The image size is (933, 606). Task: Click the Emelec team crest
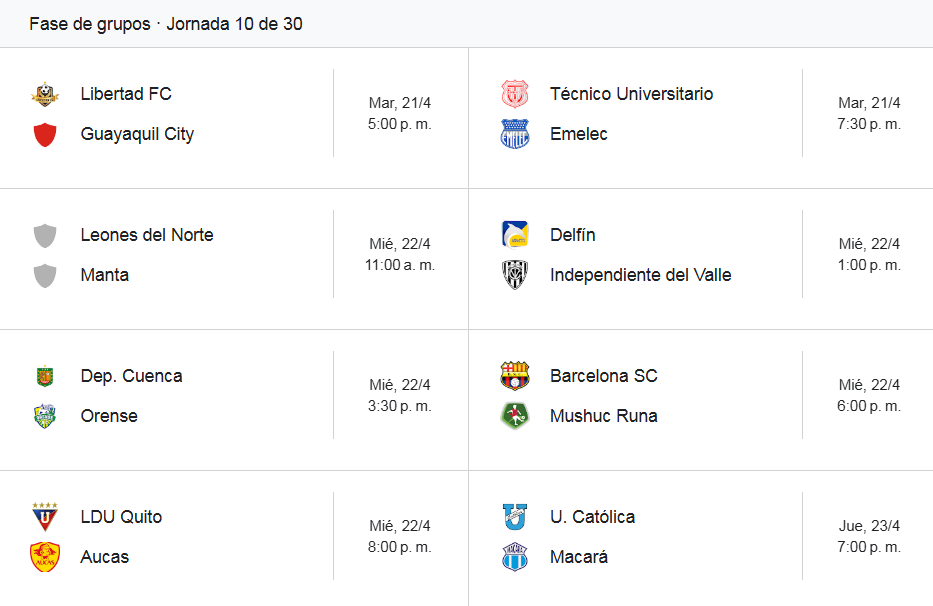click(514, 134)
